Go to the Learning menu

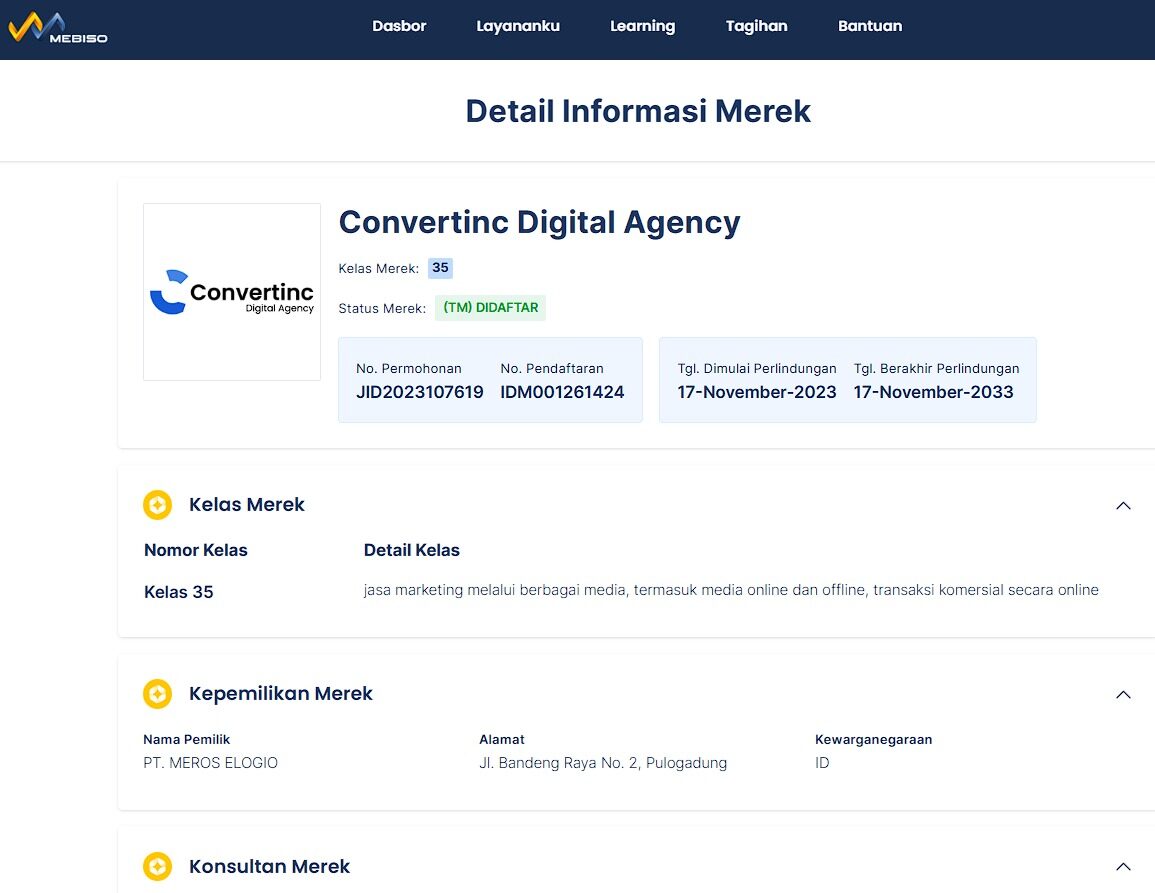tap(642, 26)
